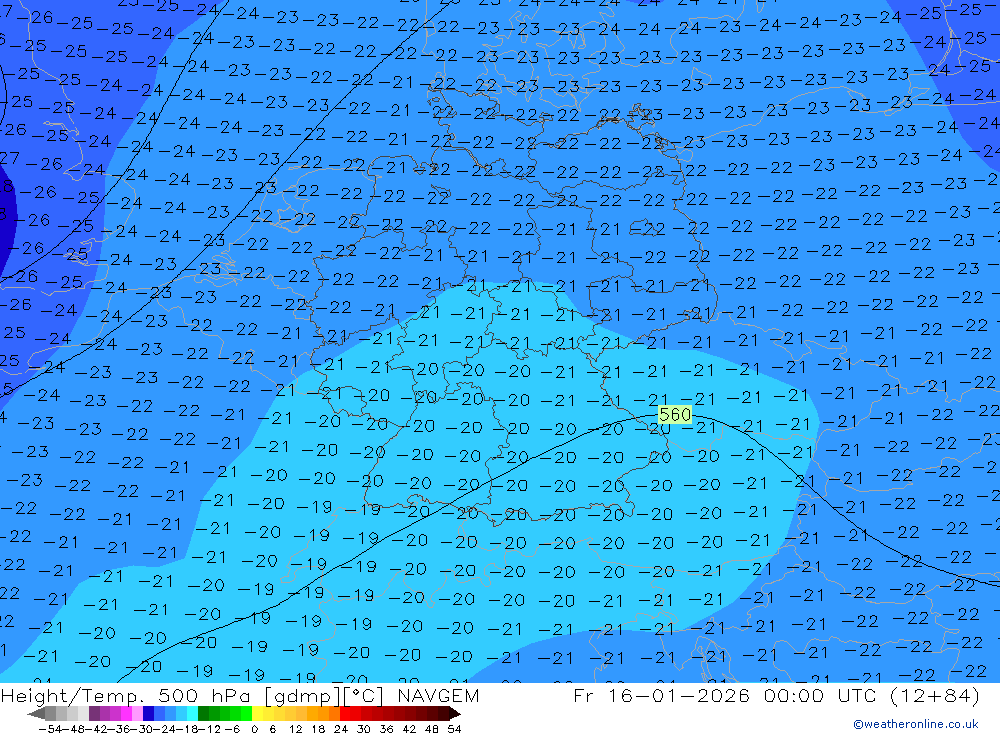Pick the yellow legend swatch at 0
Viewport: 1000px width, 733px height.
click(258, 714)
